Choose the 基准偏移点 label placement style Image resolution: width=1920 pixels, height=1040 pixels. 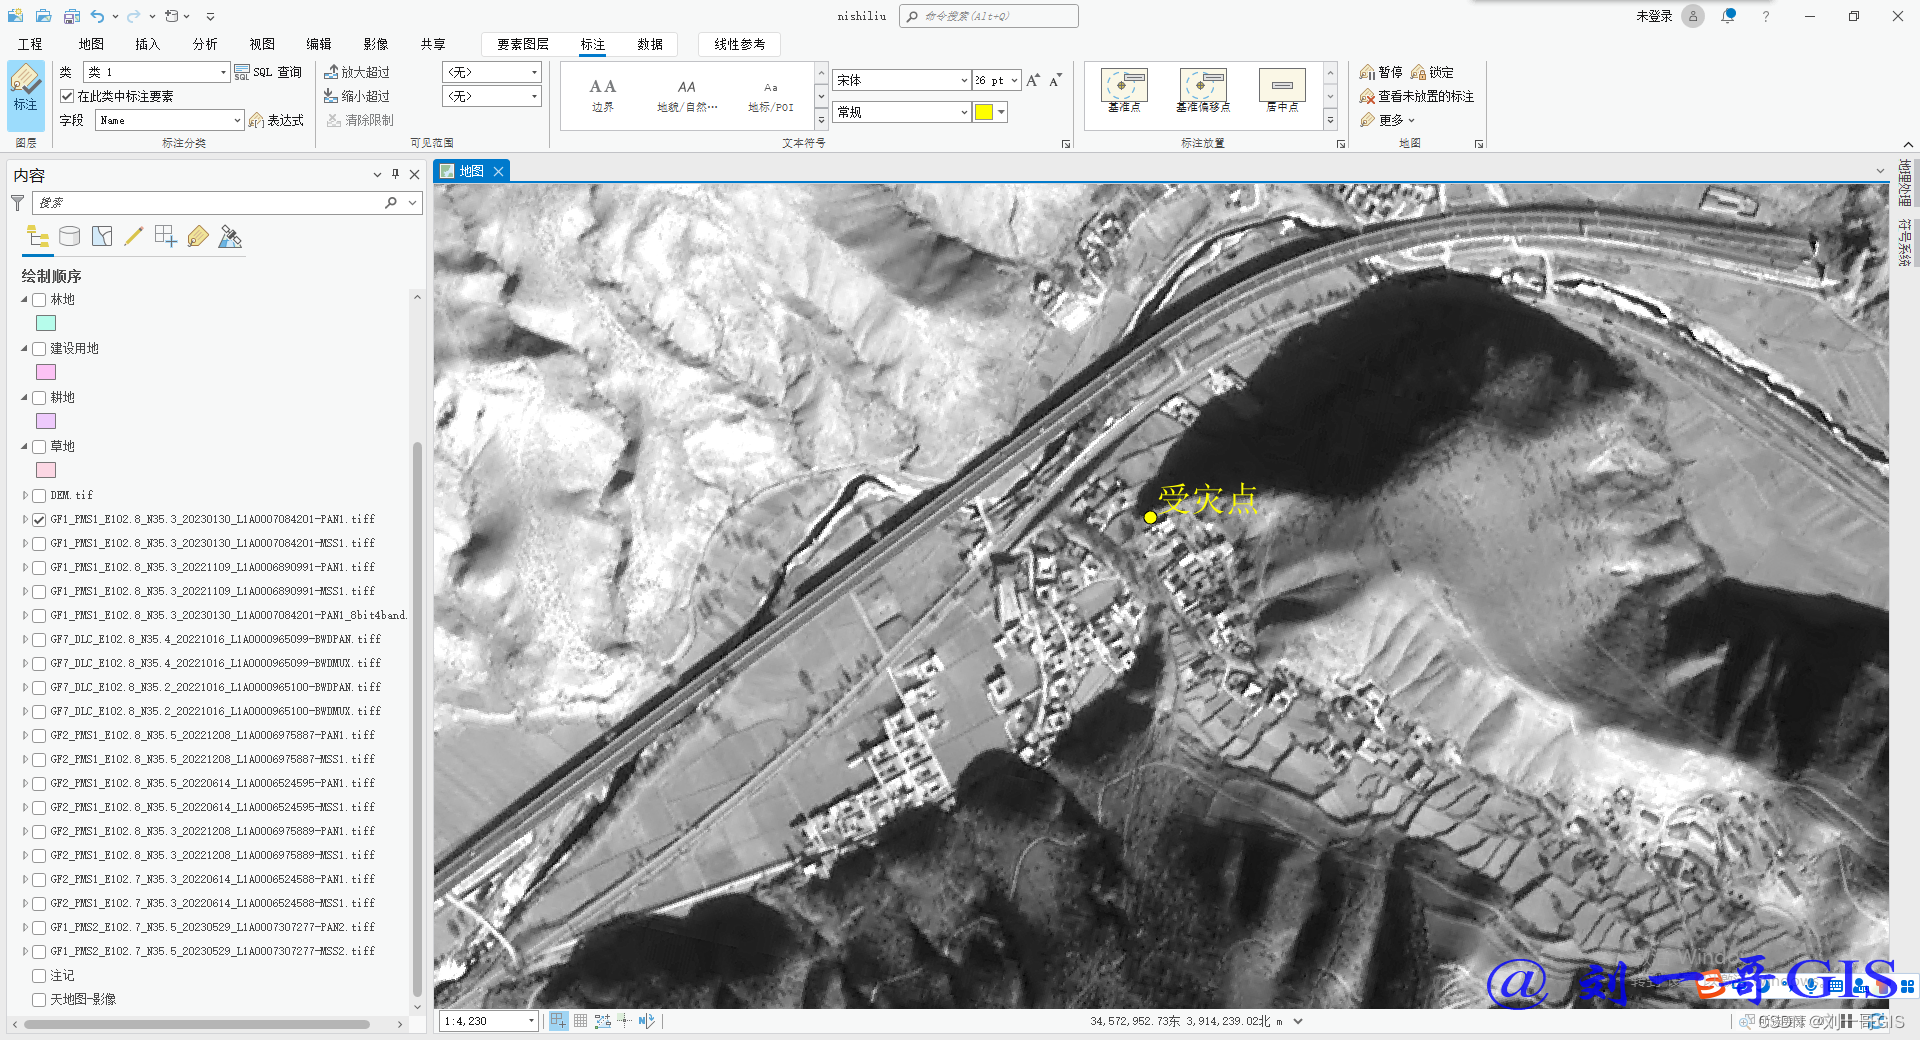coord(1203,90)
